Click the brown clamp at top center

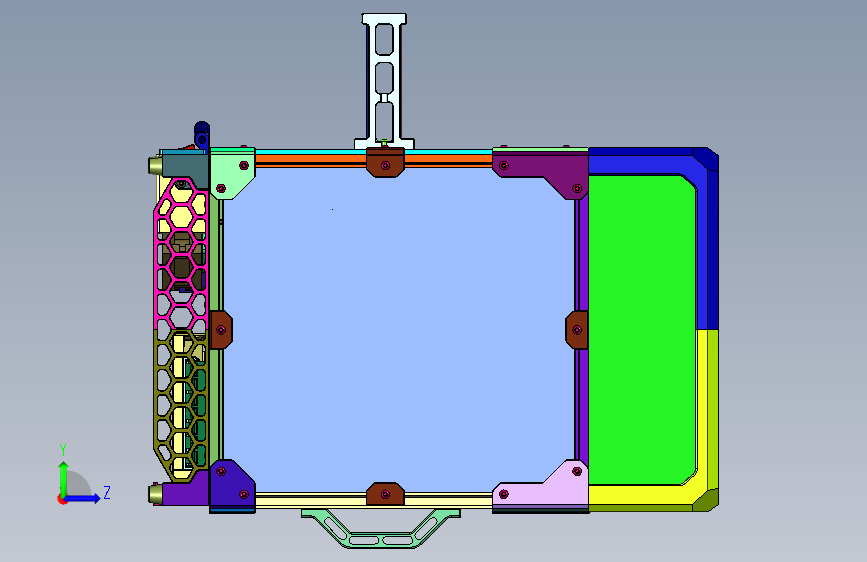click(385, 163)
